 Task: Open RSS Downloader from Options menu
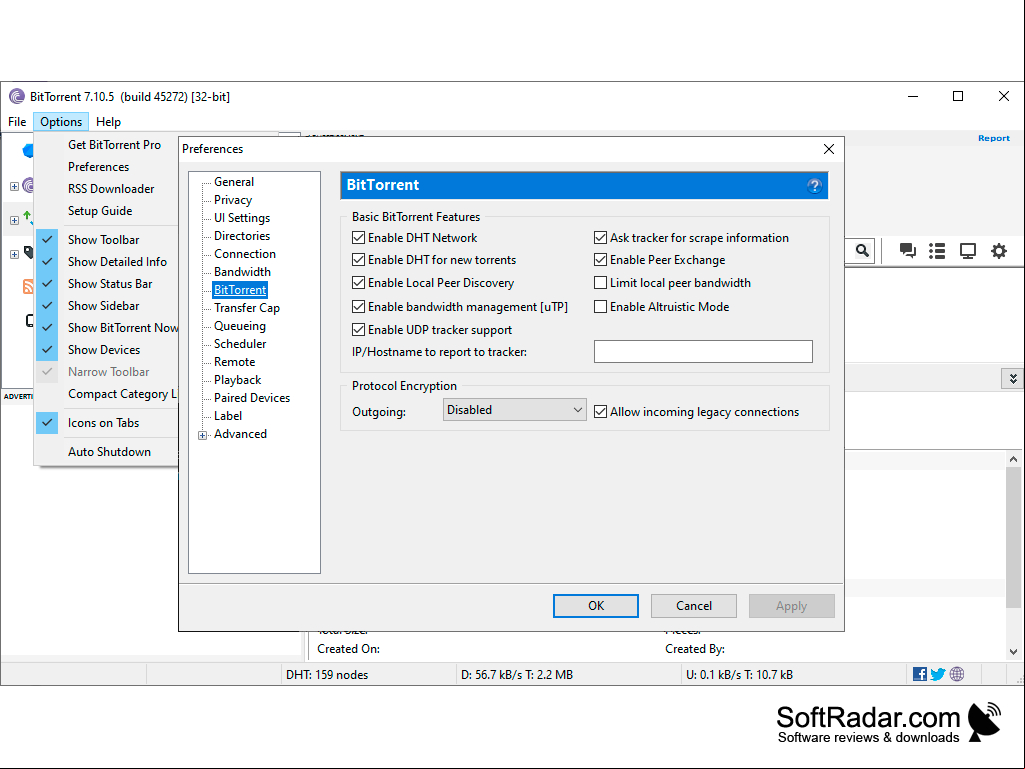[x=111, y=189]
